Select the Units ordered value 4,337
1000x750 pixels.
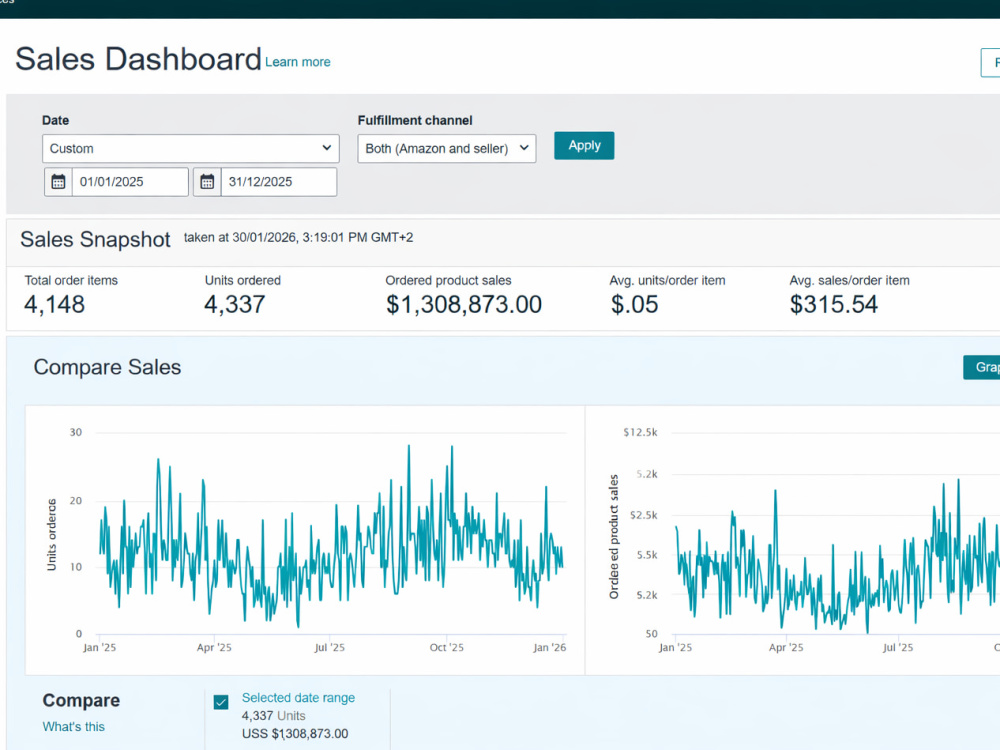[x=234, y=304]
